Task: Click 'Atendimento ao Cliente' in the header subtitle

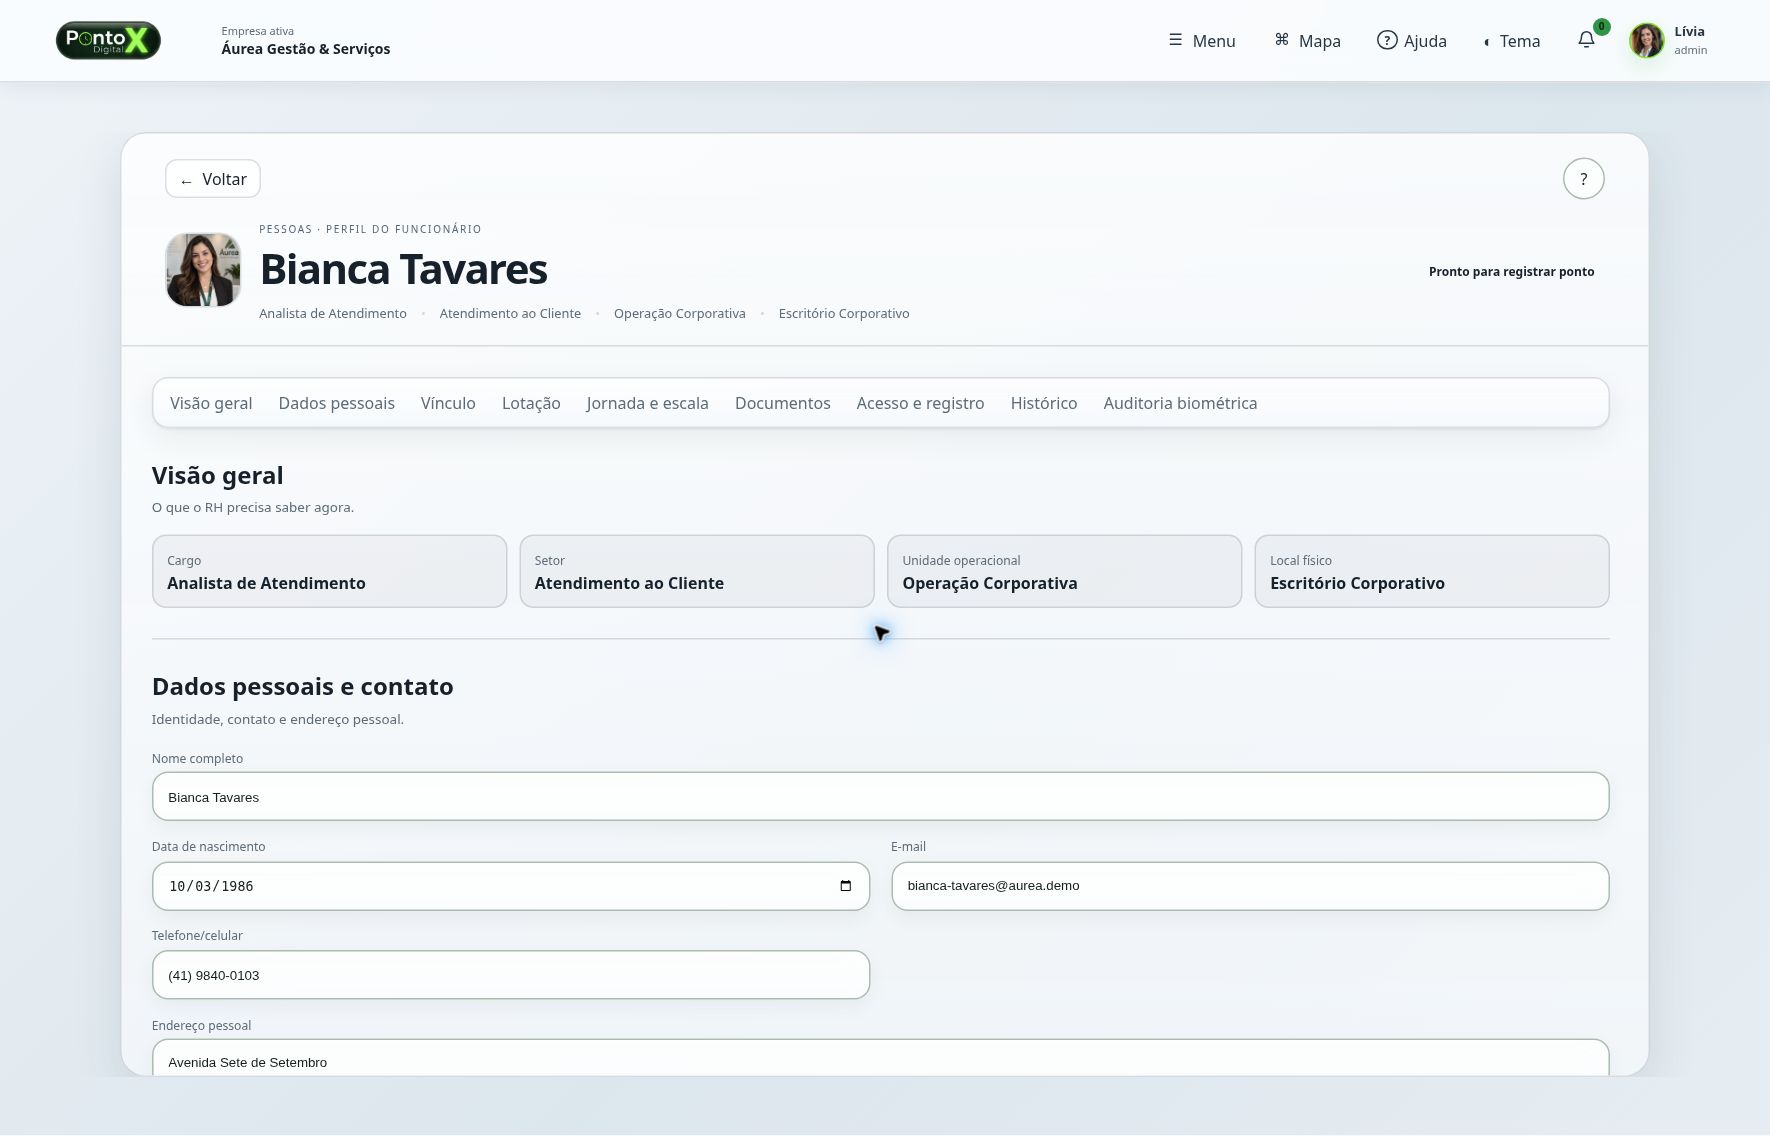Action: coord(510,314)
